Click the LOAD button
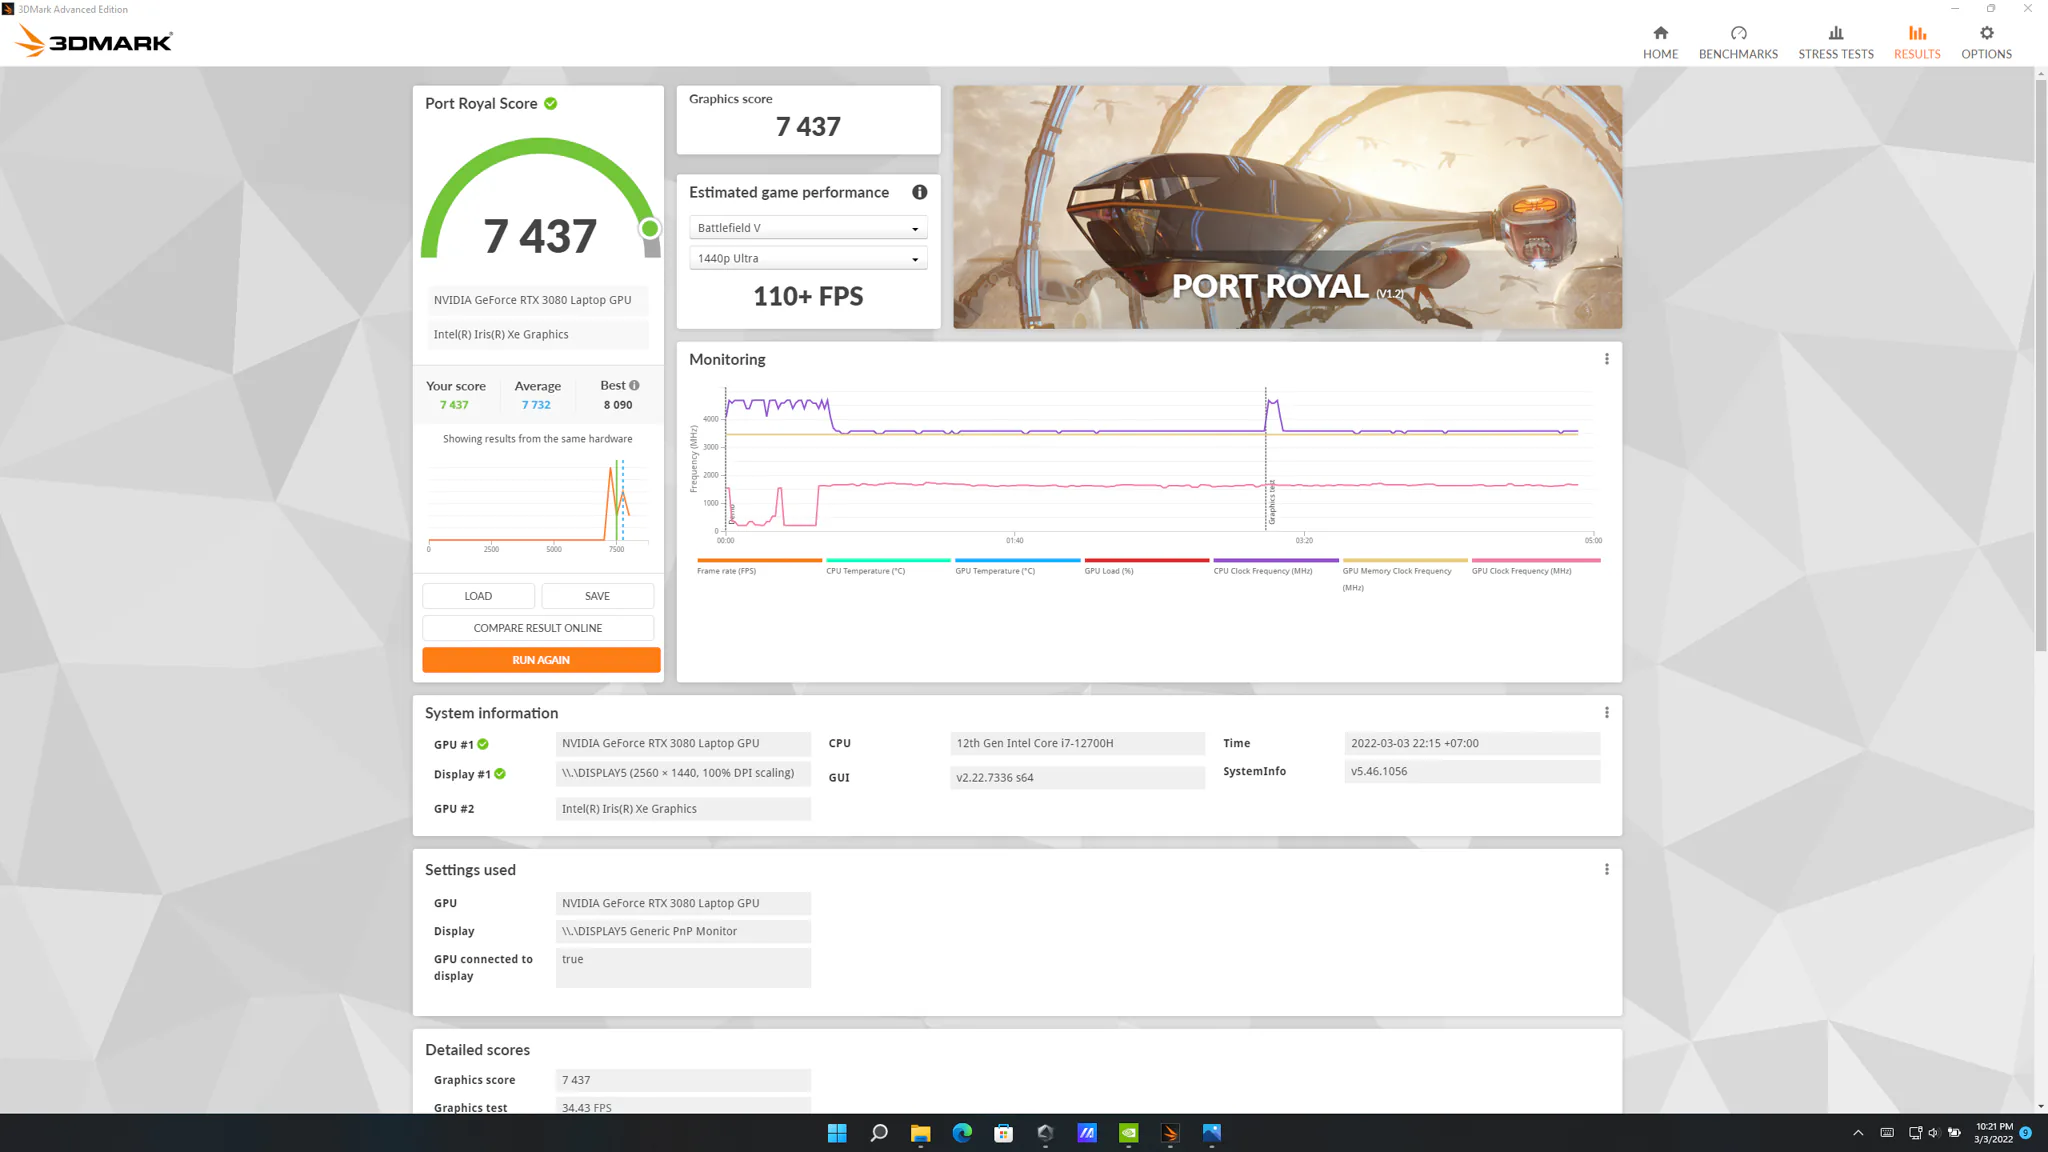Viewport: 2048px width, 1152px height. tap(478, 596)
